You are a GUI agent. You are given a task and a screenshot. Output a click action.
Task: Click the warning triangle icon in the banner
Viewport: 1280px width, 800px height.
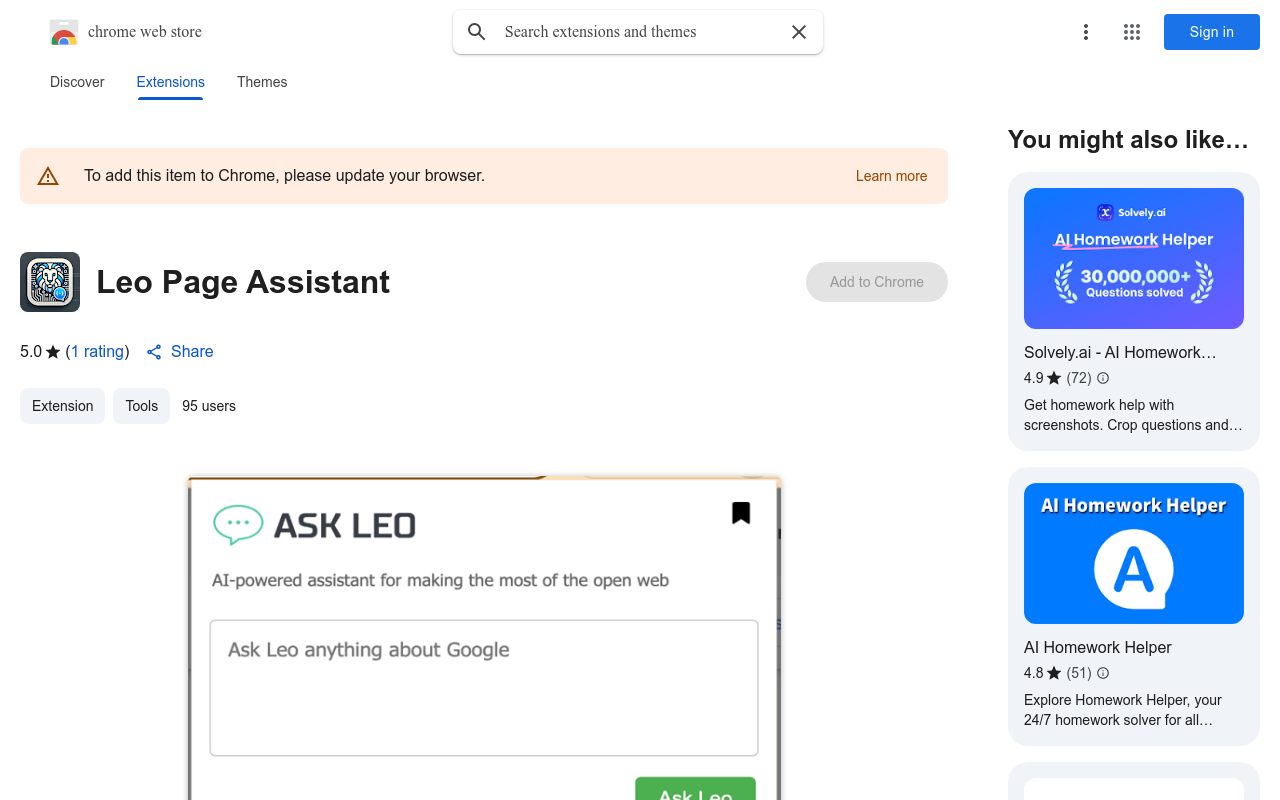pos(47,175)
